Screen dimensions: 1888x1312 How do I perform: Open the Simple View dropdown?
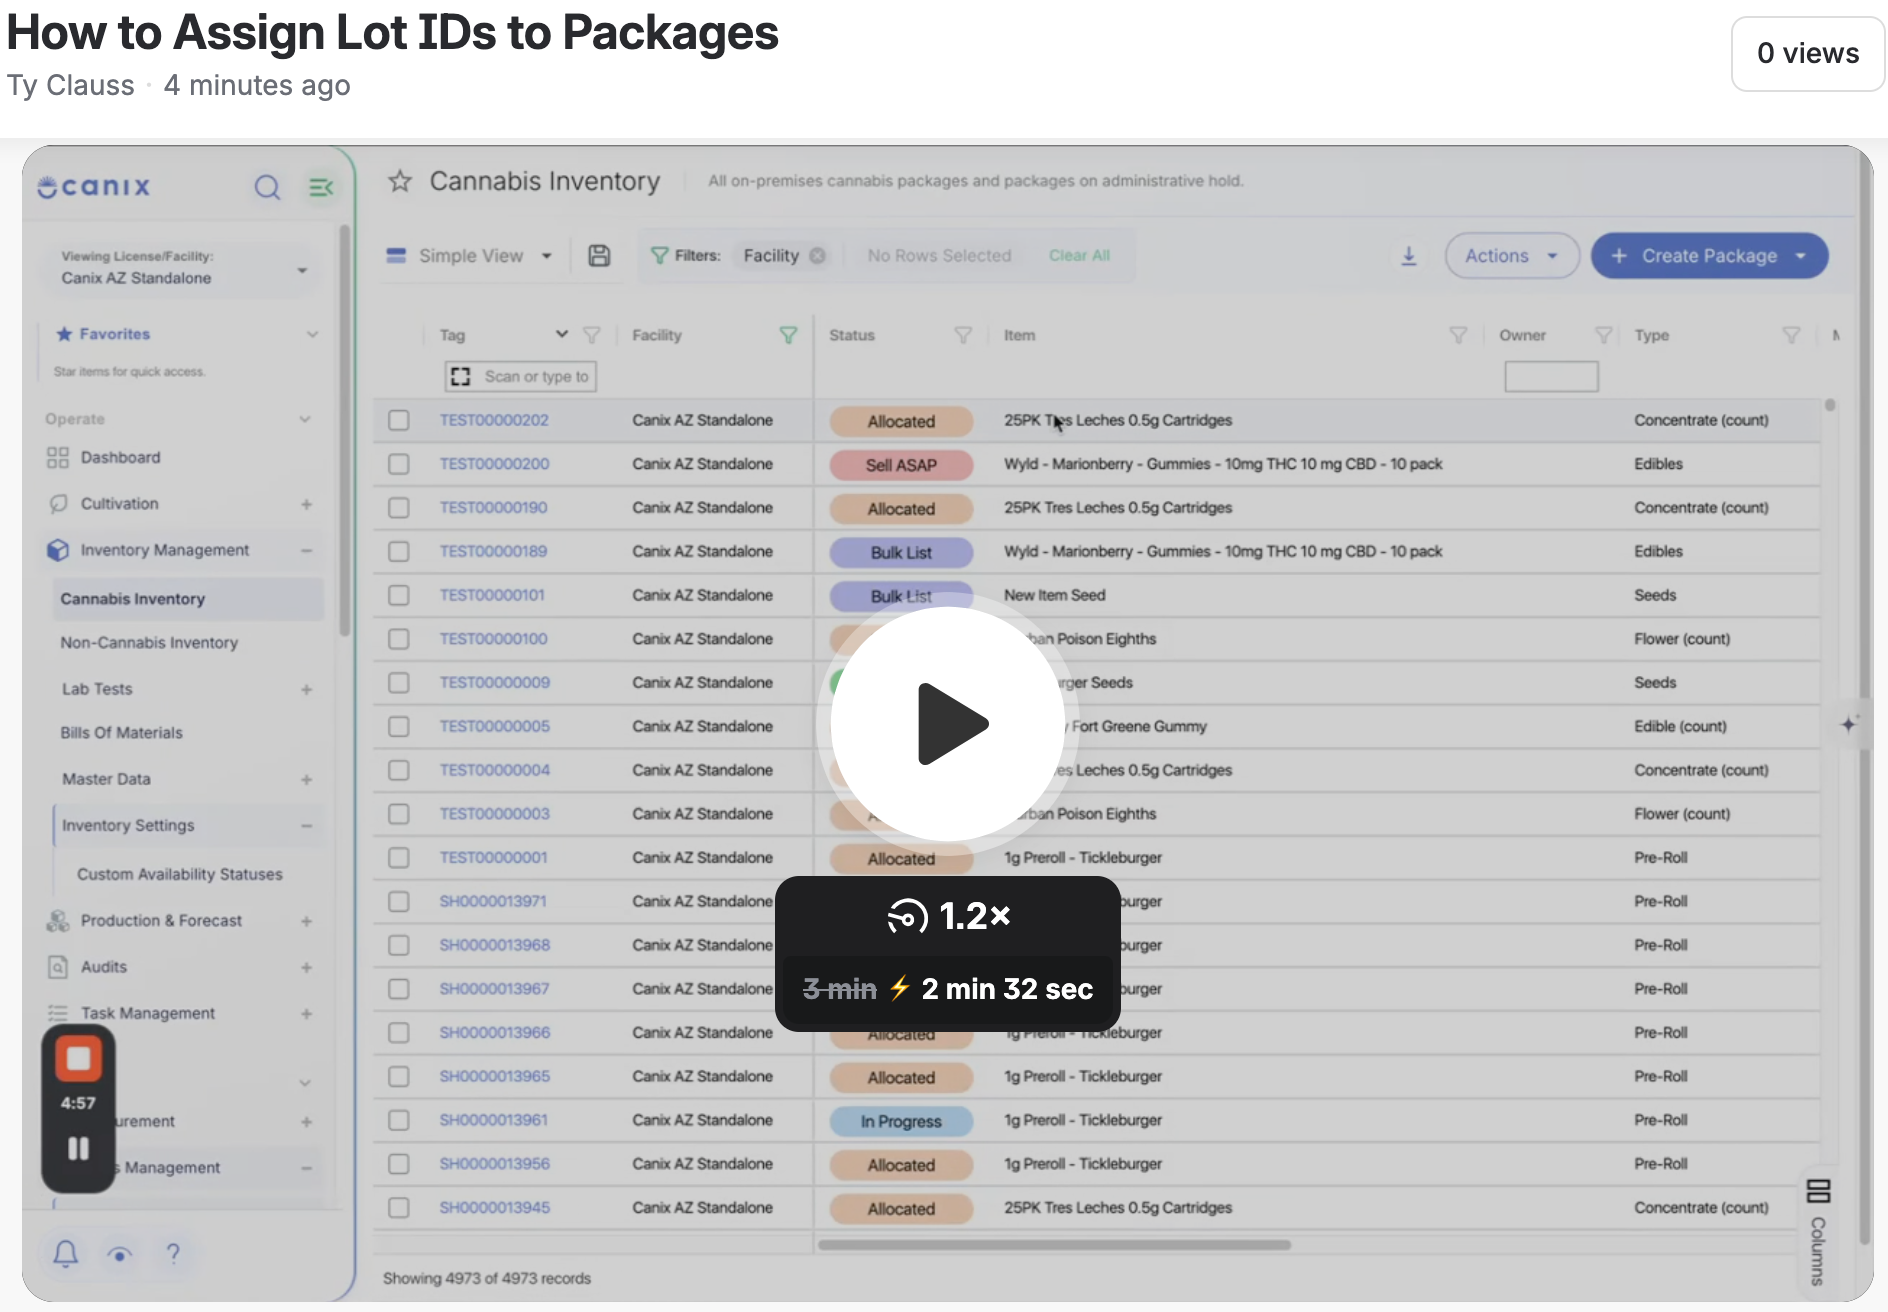point(470,256)
